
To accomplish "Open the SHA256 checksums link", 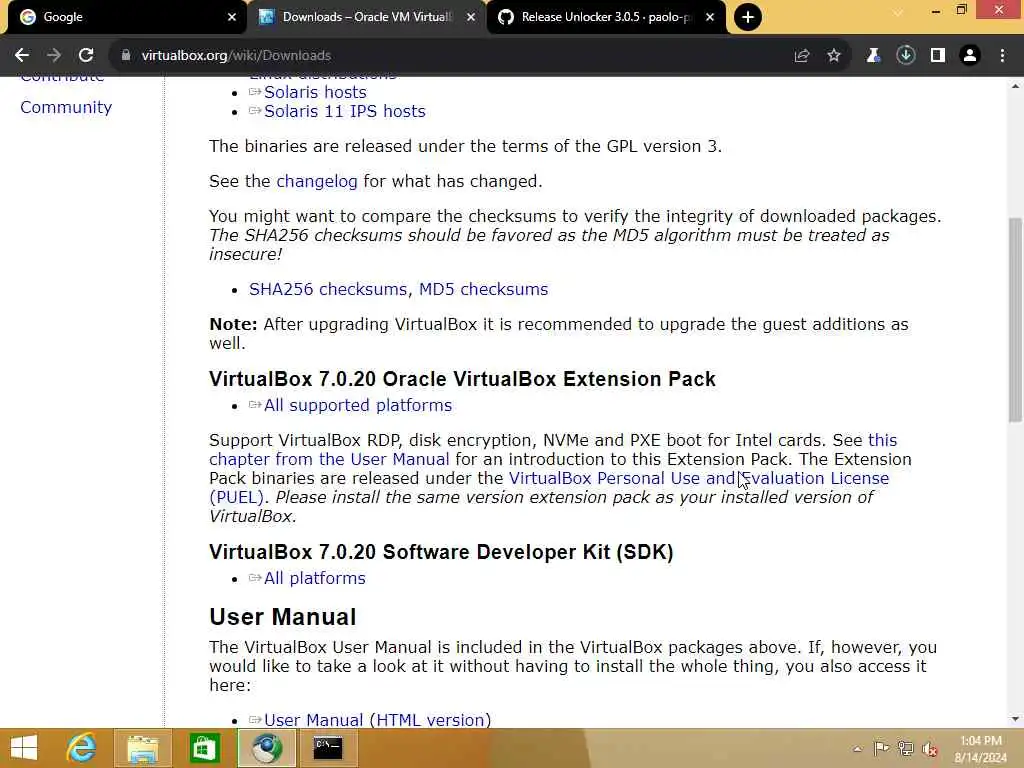I will coord(330,289).
